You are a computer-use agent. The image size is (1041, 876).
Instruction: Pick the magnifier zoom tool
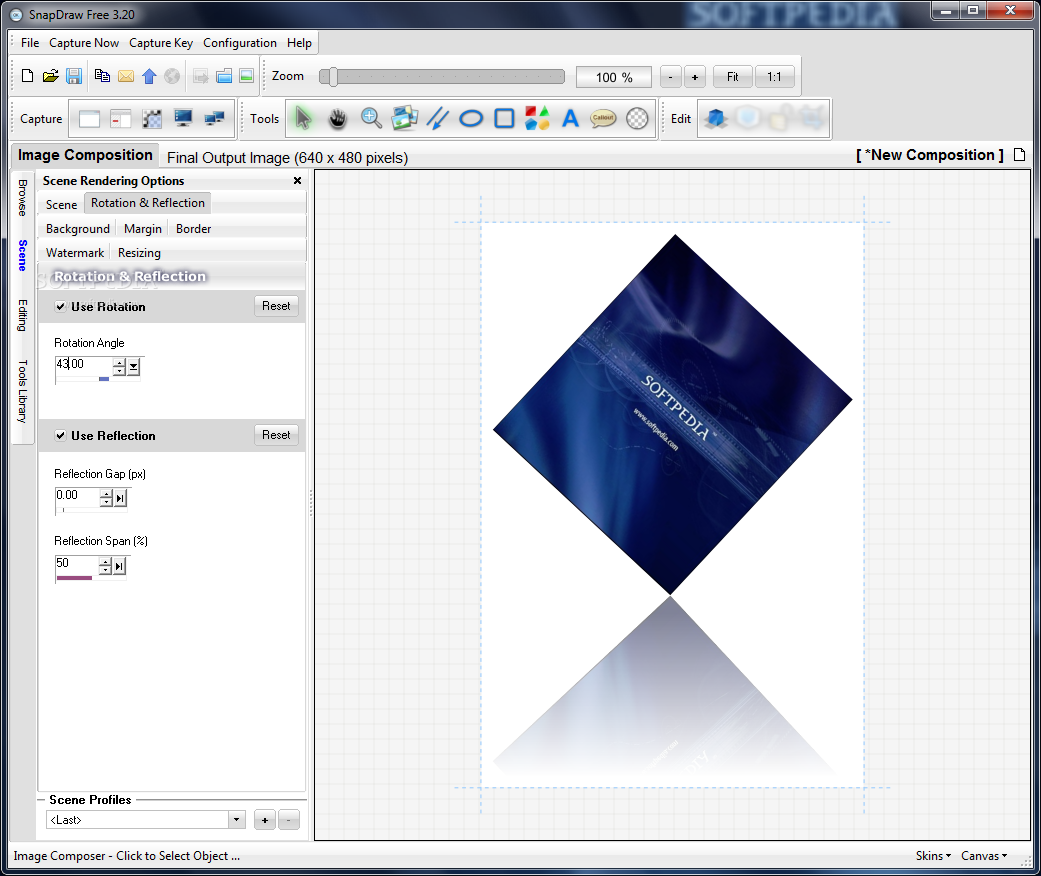(x=371, y=118)
